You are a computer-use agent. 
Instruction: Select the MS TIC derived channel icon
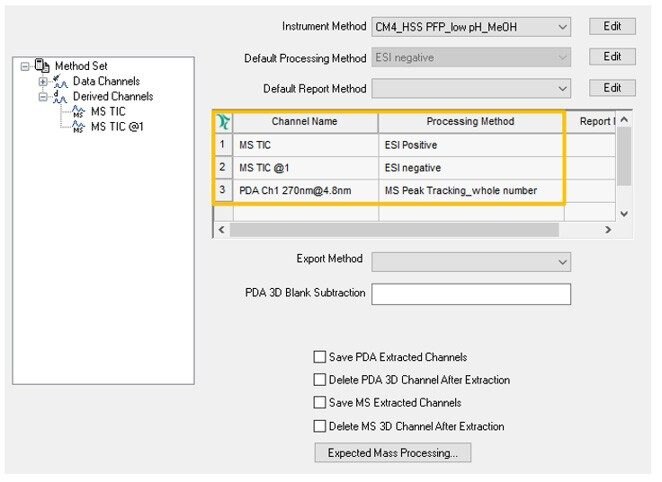click(78, 112)
